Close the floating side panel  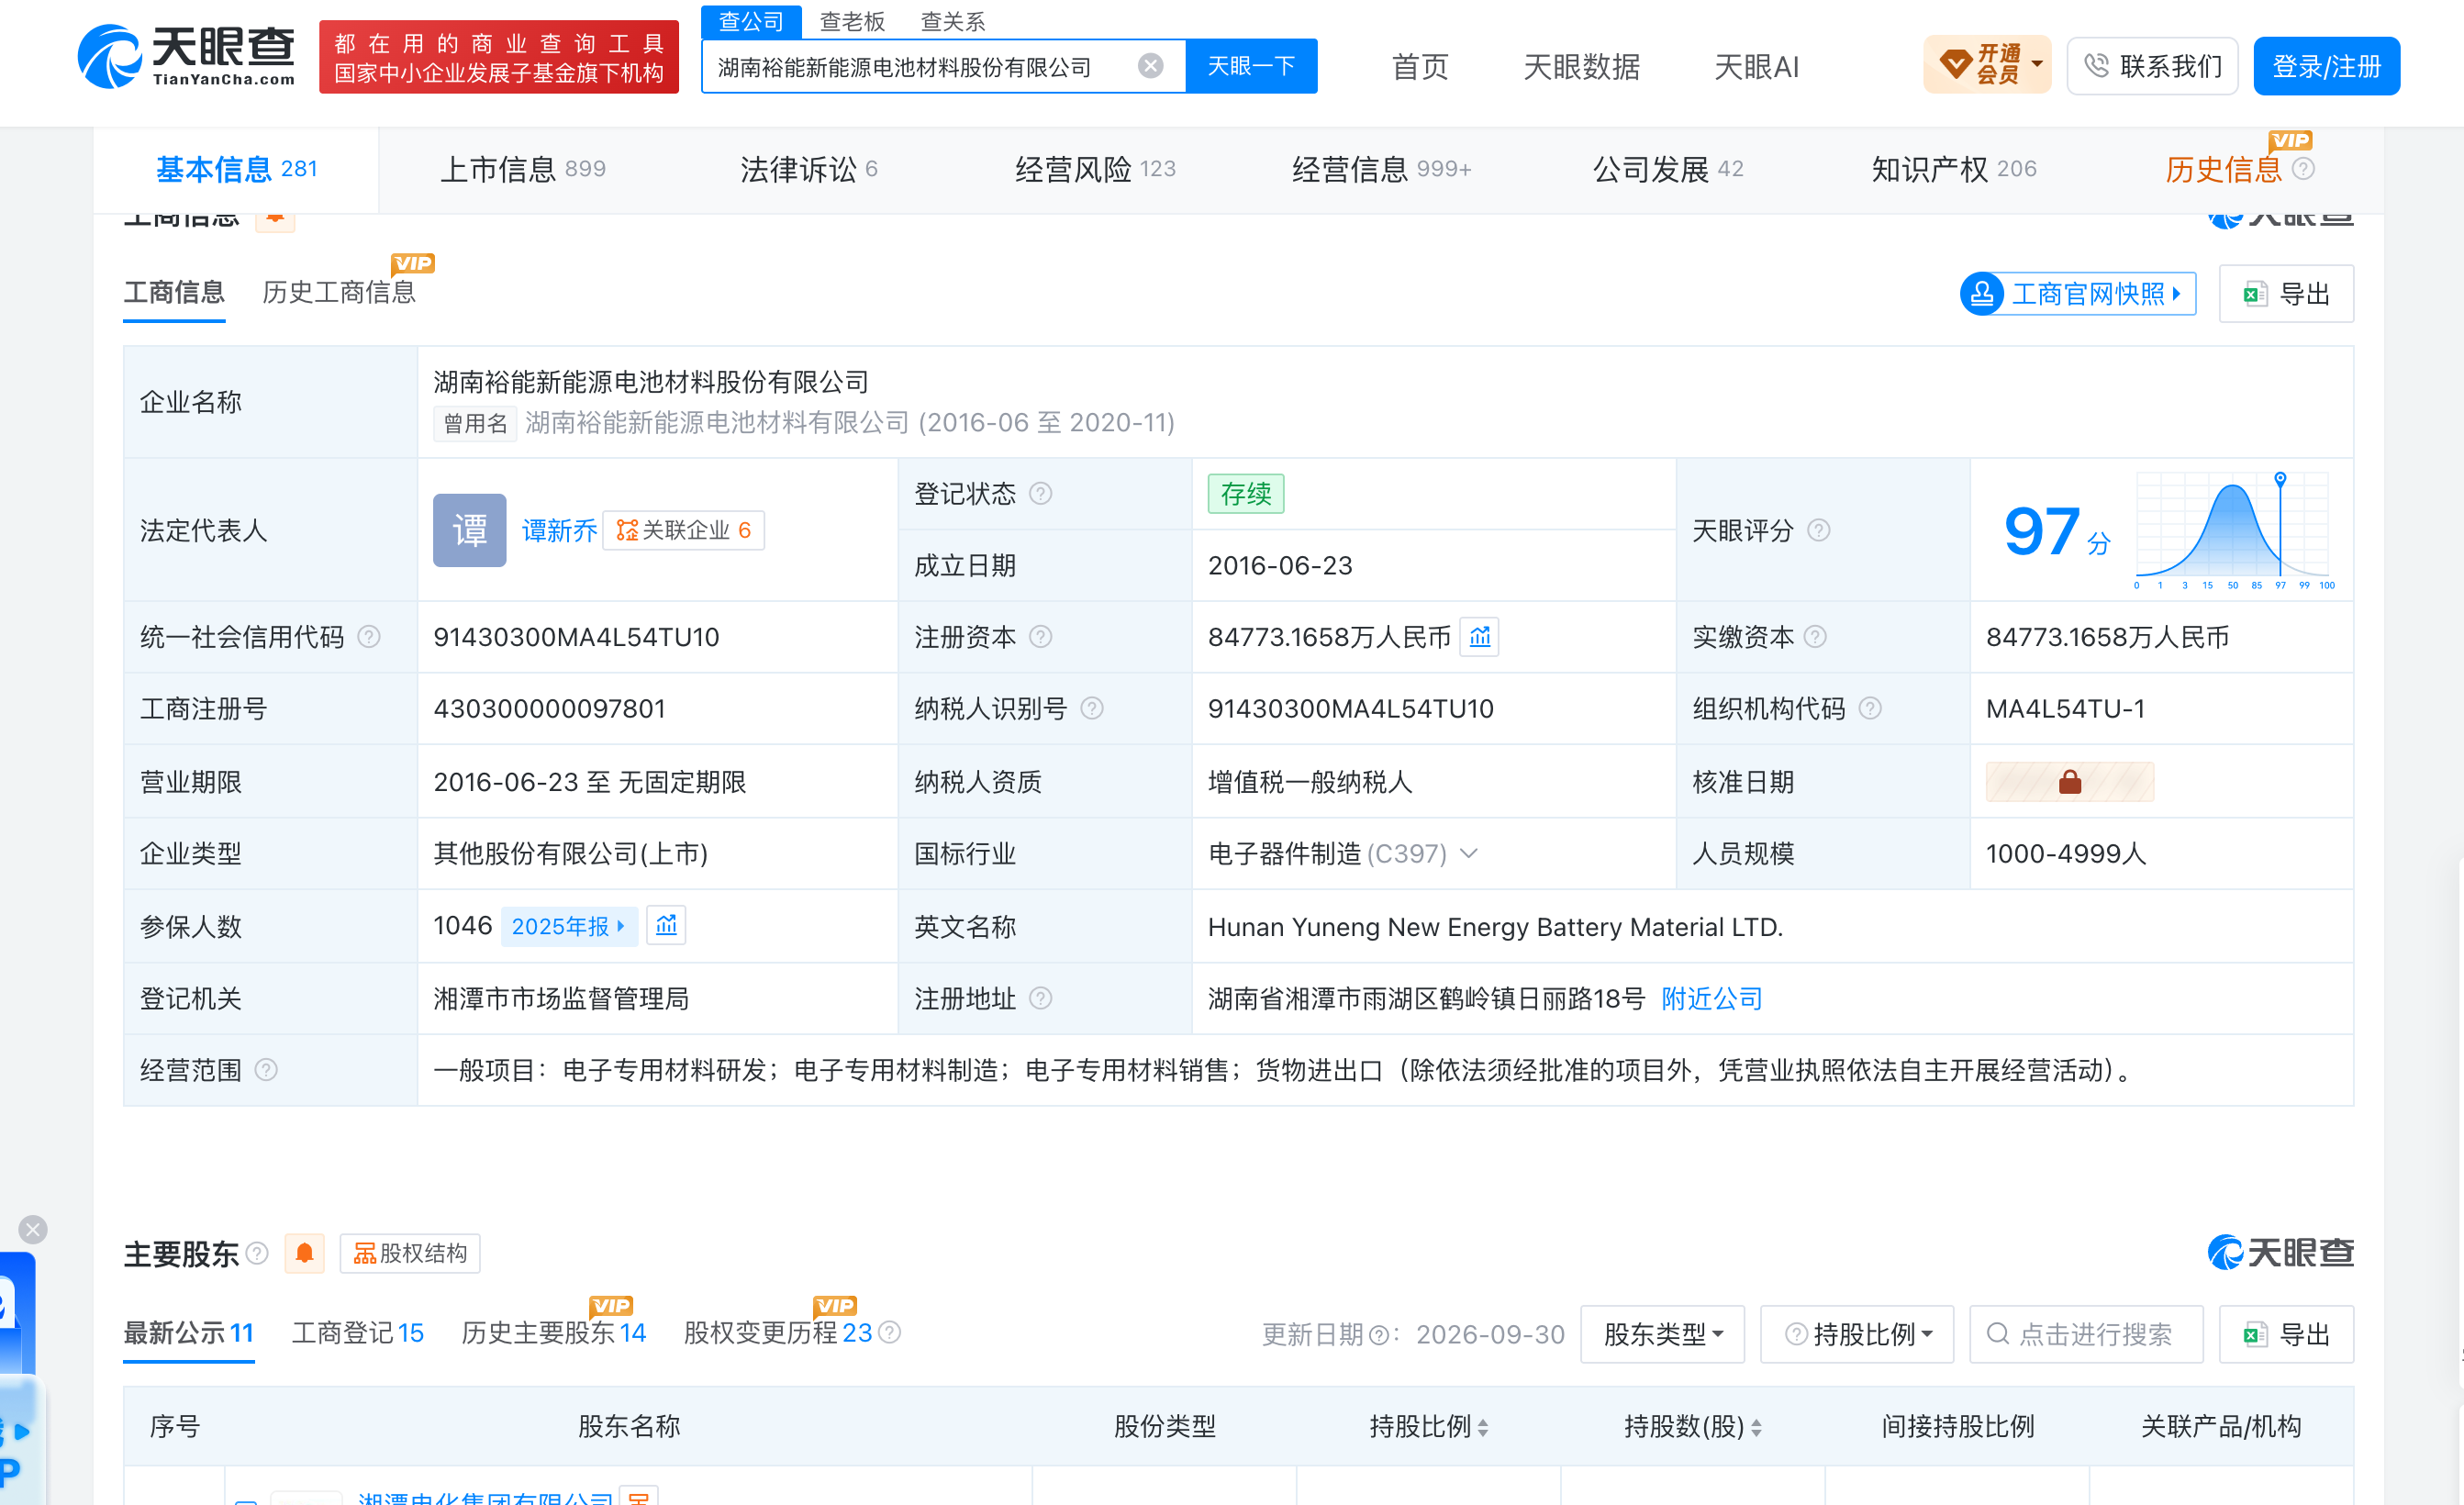(x=33, y=1229)
